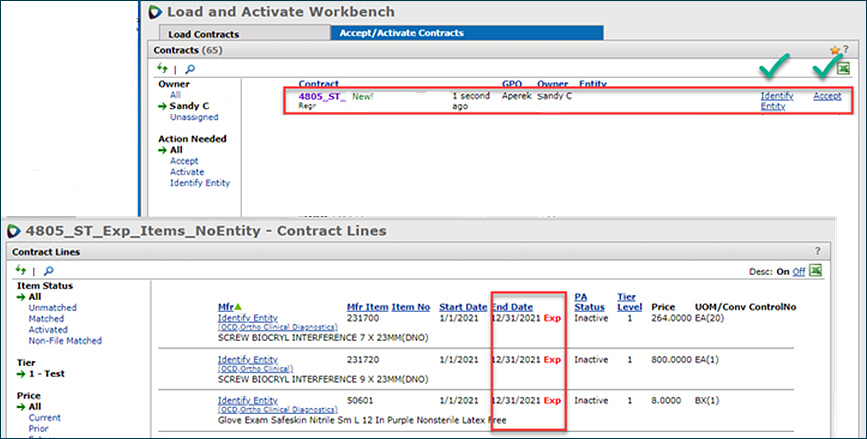Export contract lines to Excel
Viewport: 867px width, 439px height.
click(814, 270)
